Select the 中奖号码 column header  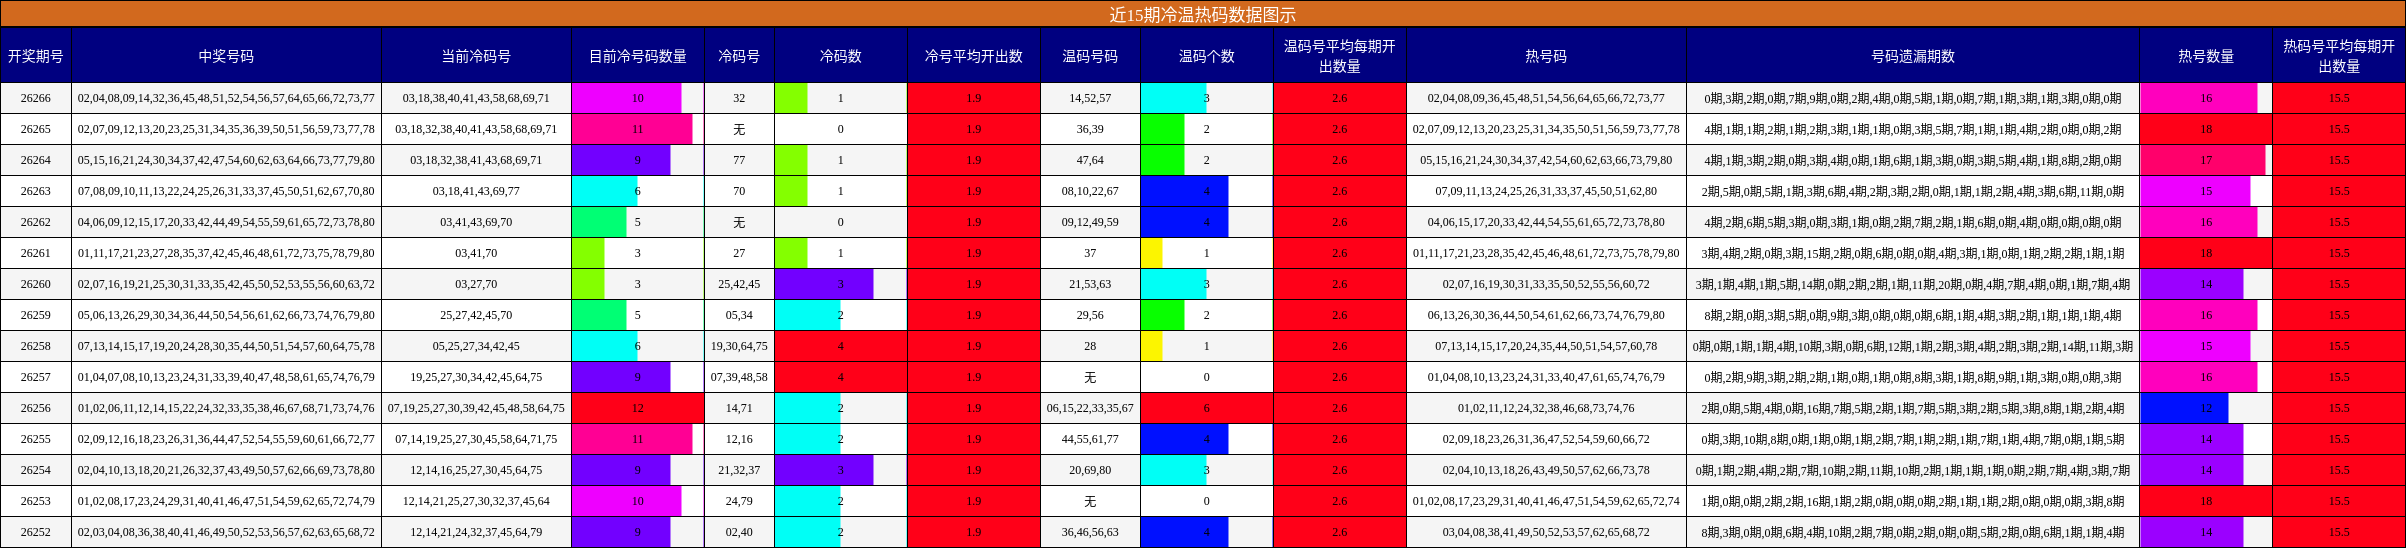(x=226, y=56)
